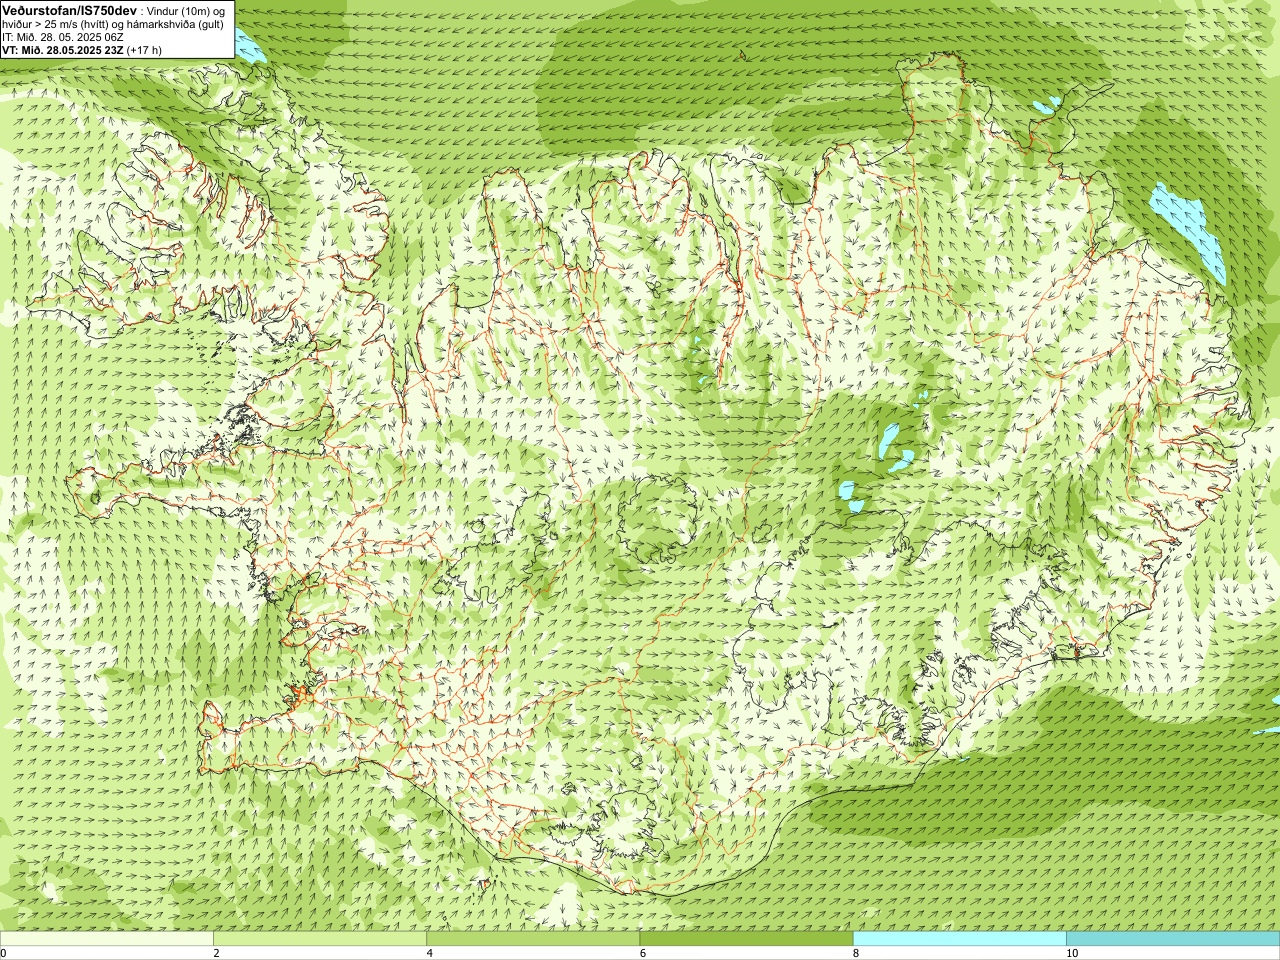
Task: Click the legend scale label '6'
Action: click(642, 953)
